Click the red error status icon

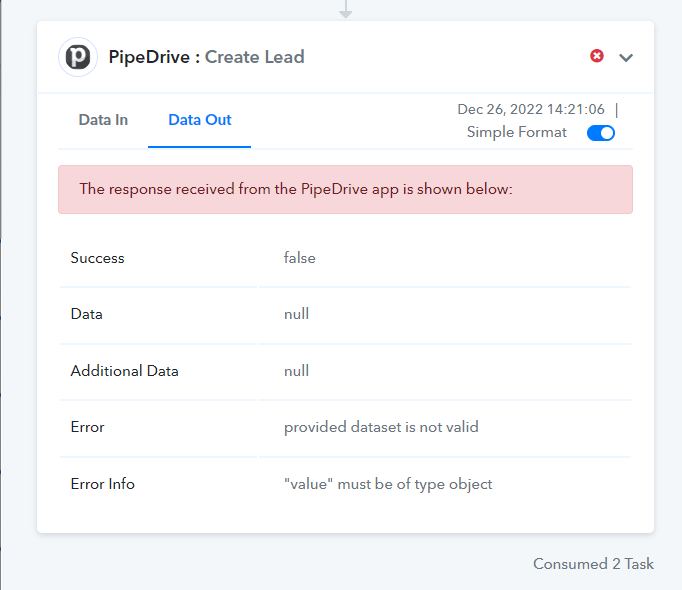597,56
